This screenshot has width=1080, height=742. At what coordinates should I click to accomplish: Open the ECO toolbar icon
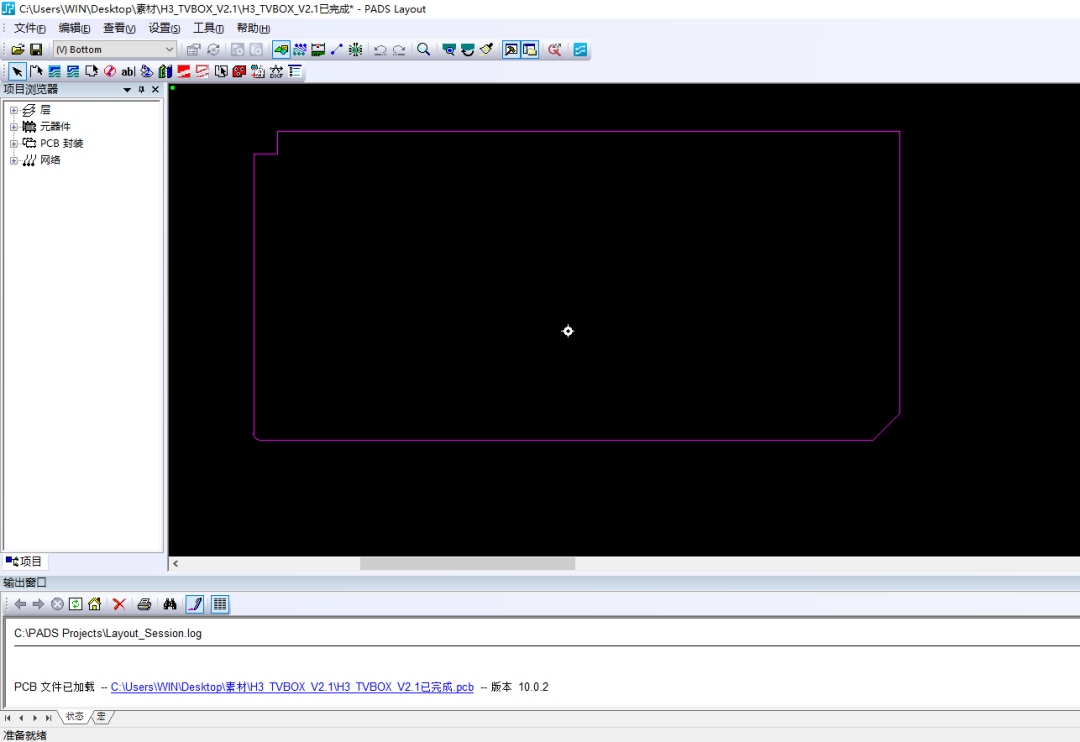(554, 48)
